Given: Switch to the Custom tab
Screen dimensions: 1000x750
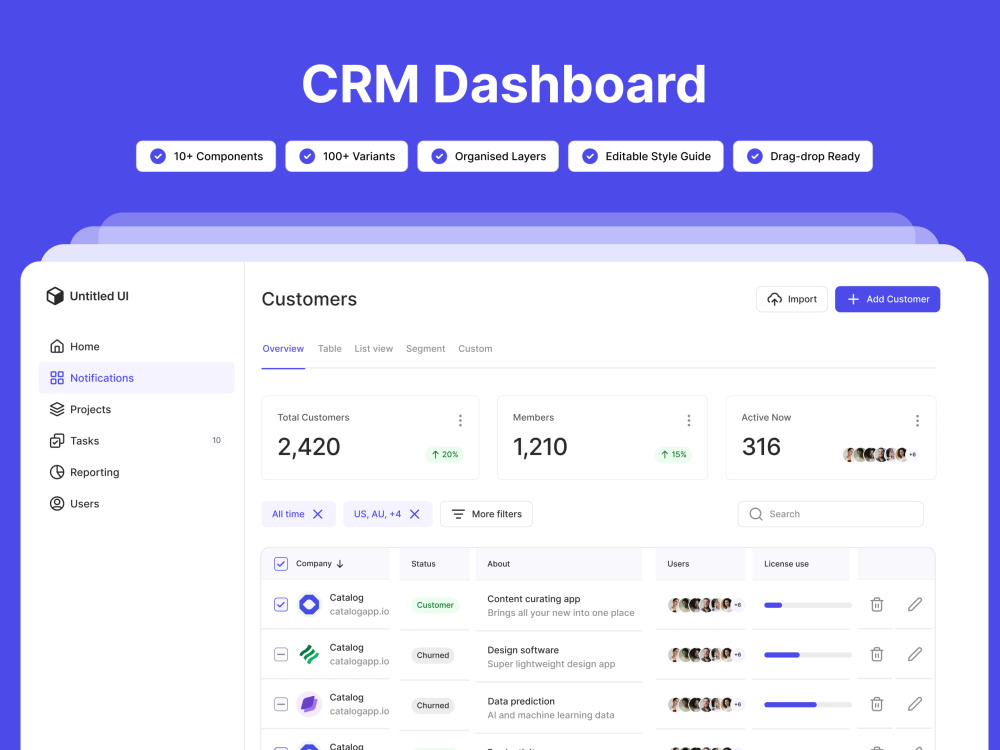Looking at the screenshot, I should (475, 349).
